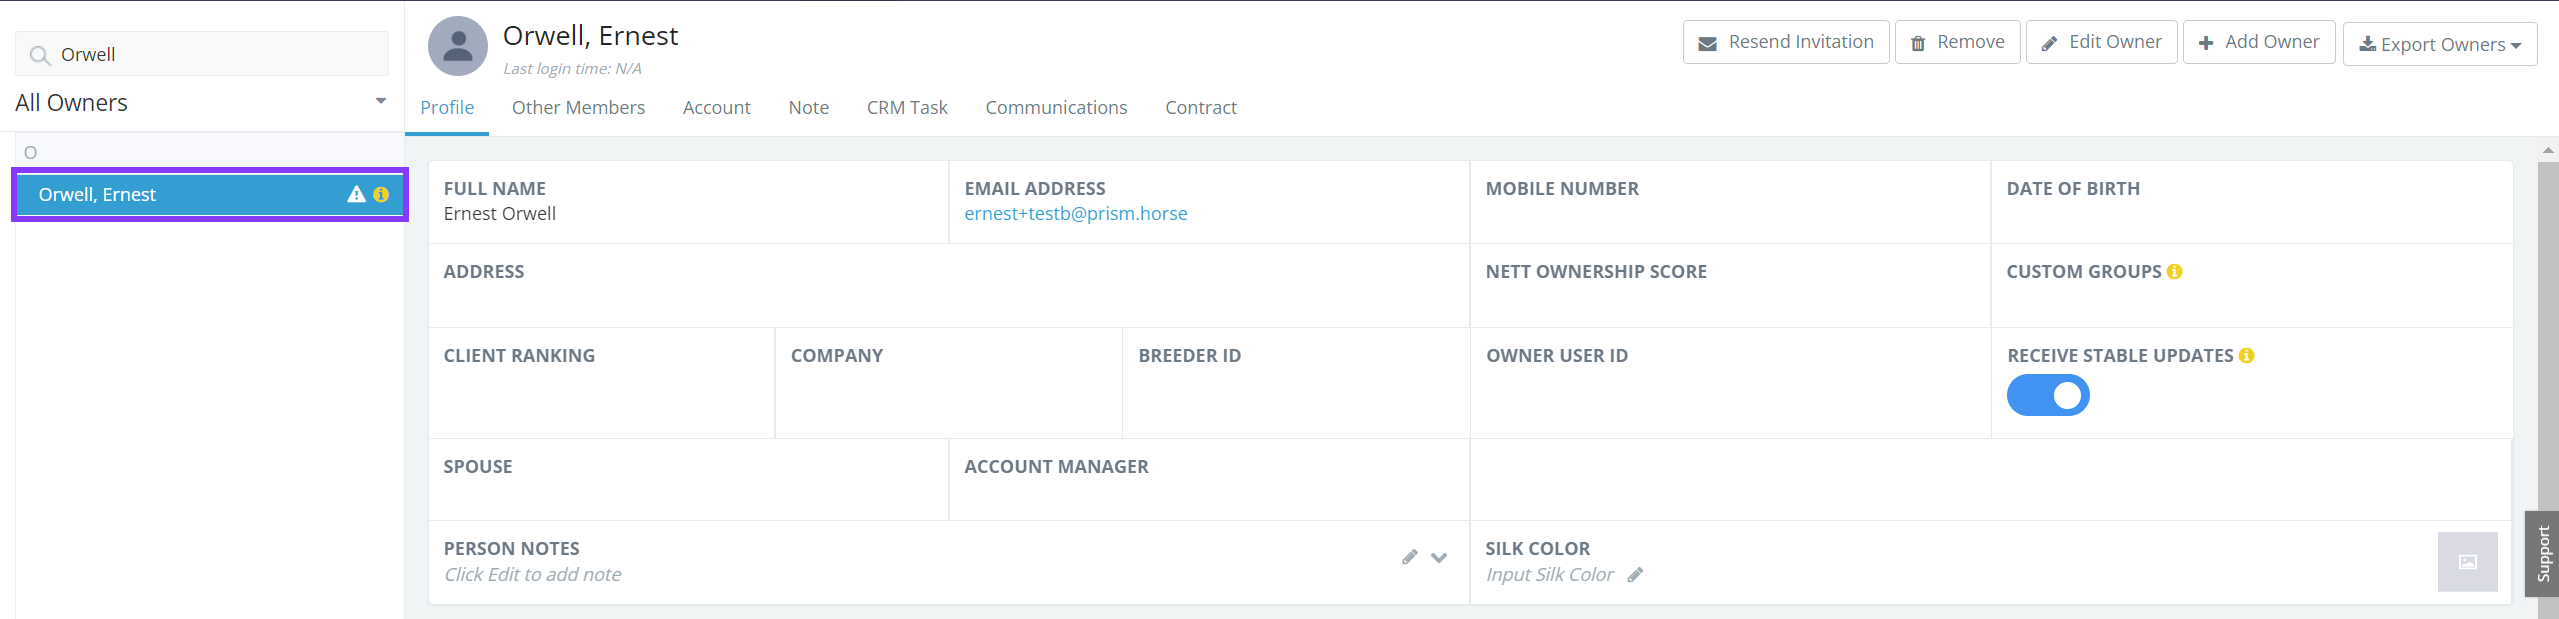Click the Custom Groups info icon

(2175, 272)
